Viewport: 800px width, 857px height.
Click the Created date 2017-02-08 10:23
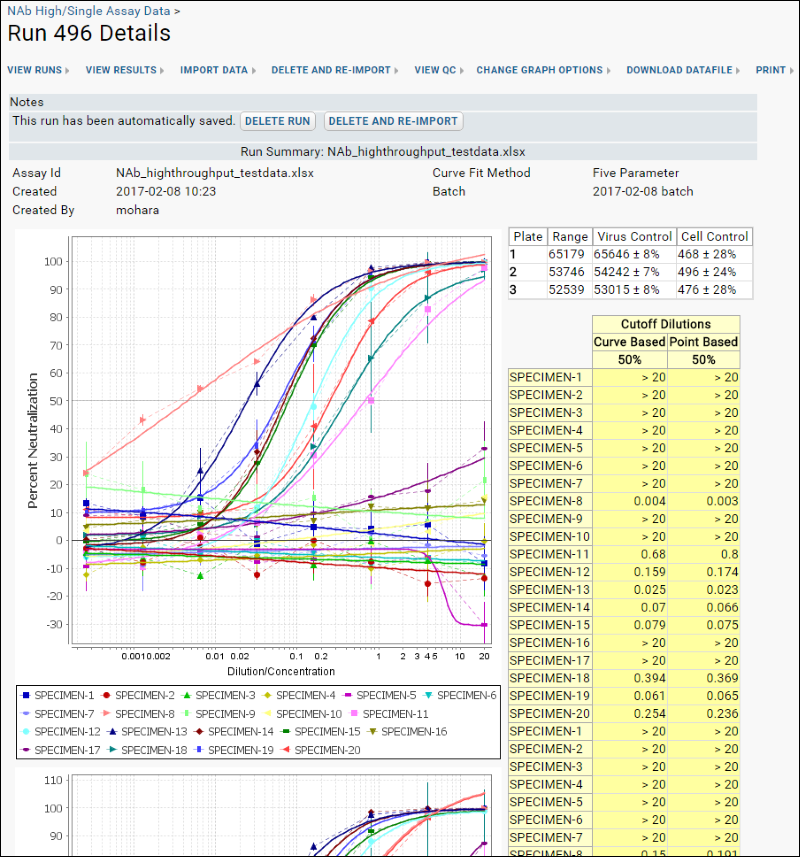tap(166, 192)
